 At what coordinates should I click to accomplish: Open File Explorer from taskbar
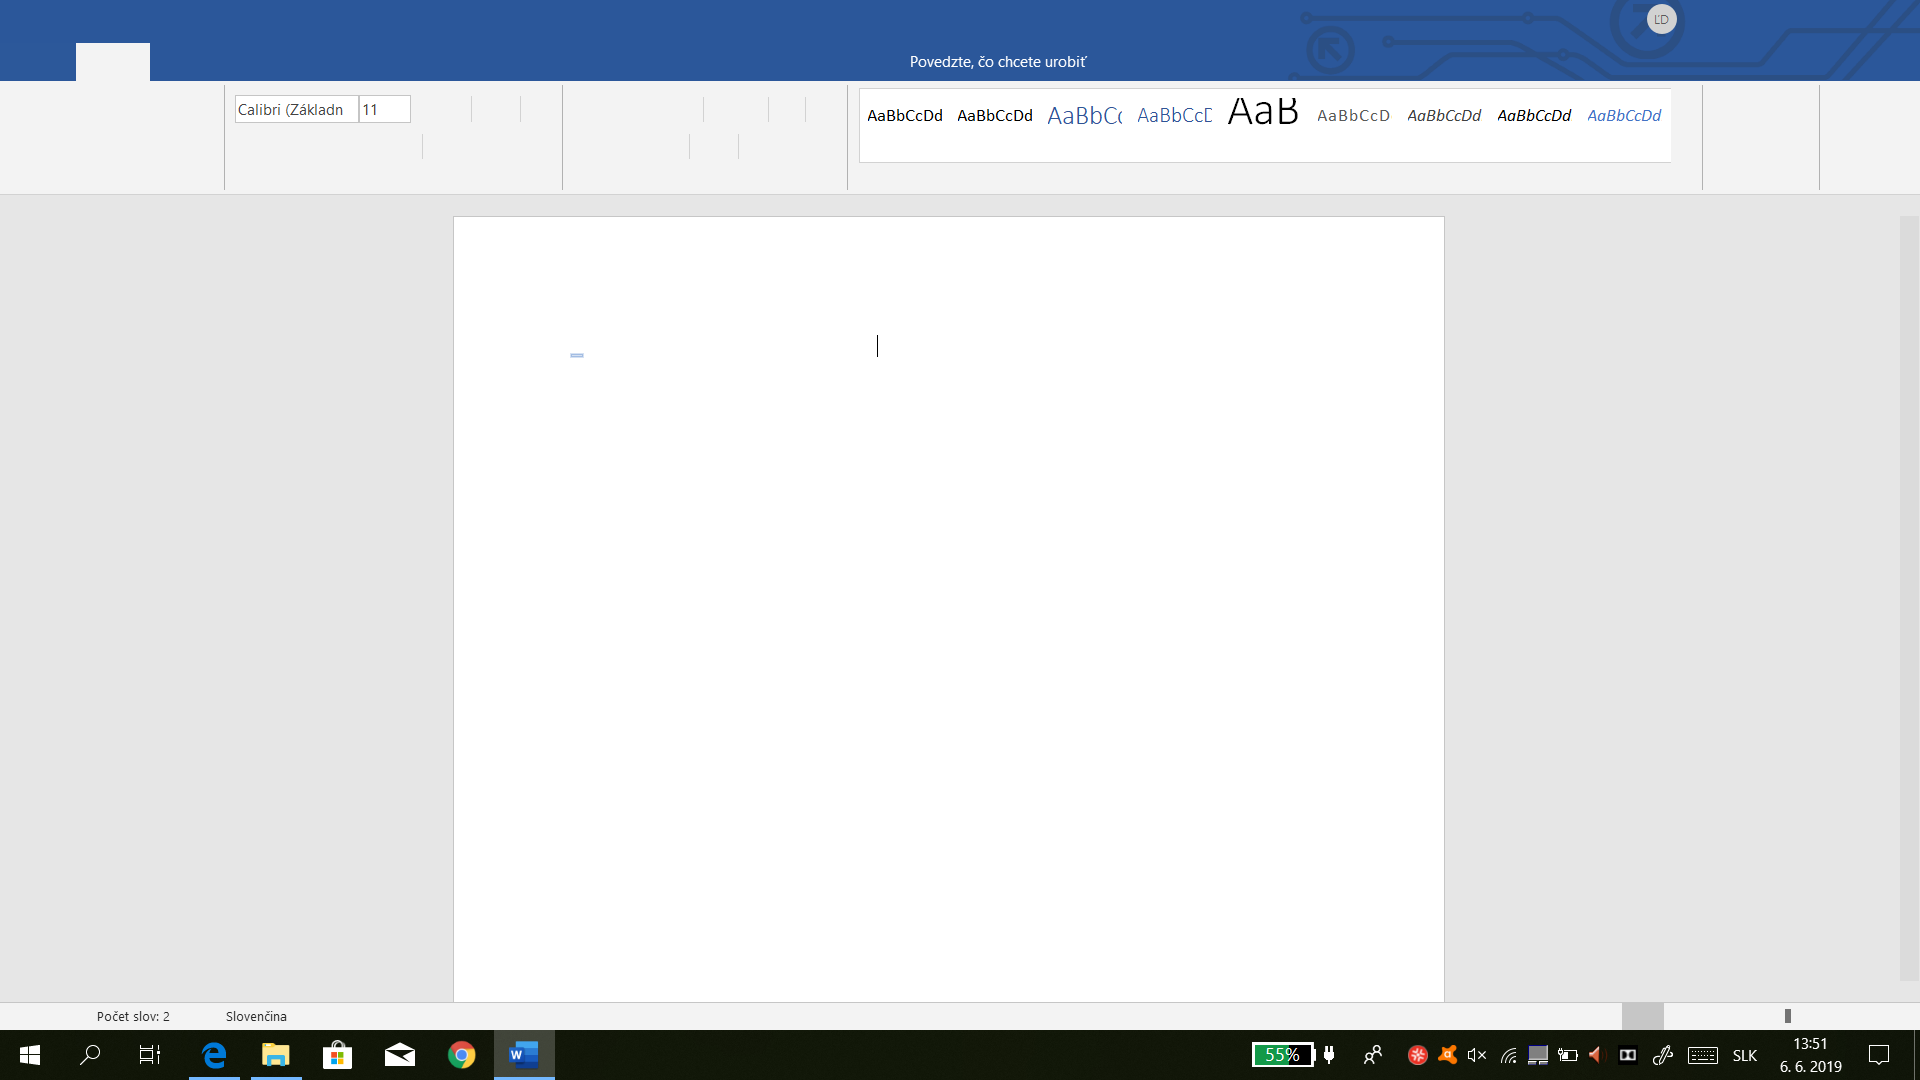pyautogui.click(x=275, y=1055)
